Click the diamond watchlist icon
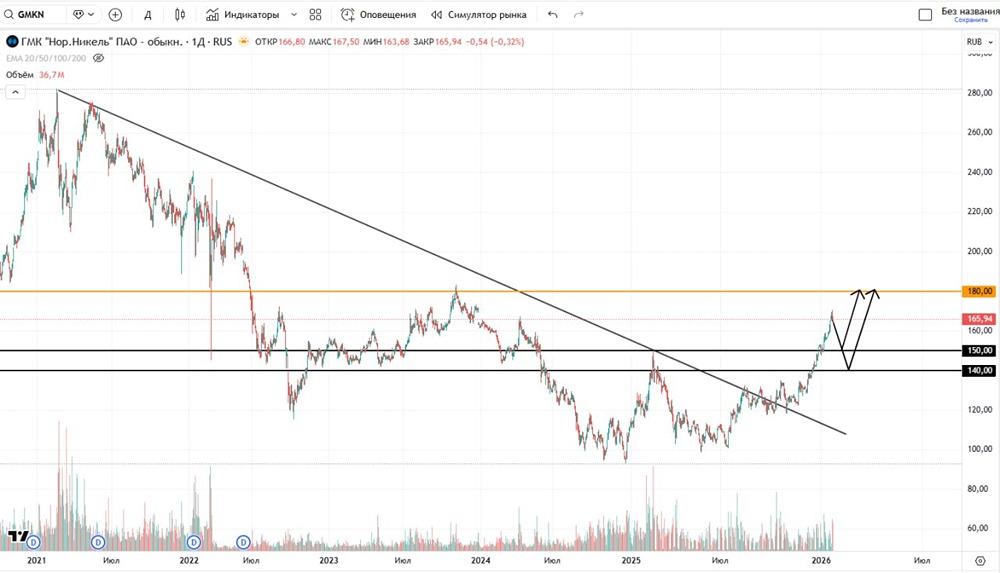 [x=78, y=14]
